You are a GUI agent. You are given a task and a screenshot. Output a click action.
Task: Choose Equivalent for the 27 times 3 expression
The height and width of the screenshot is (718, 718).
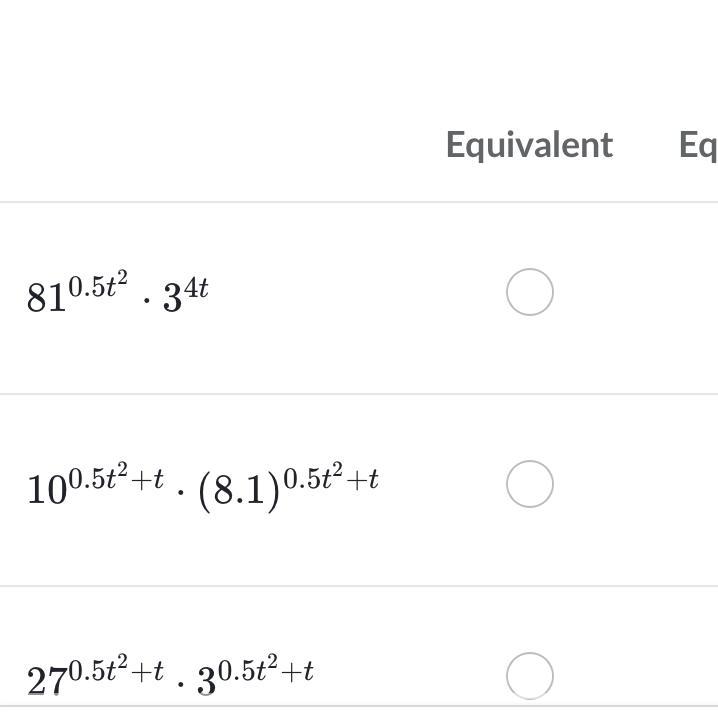click(x=529, y=676)
